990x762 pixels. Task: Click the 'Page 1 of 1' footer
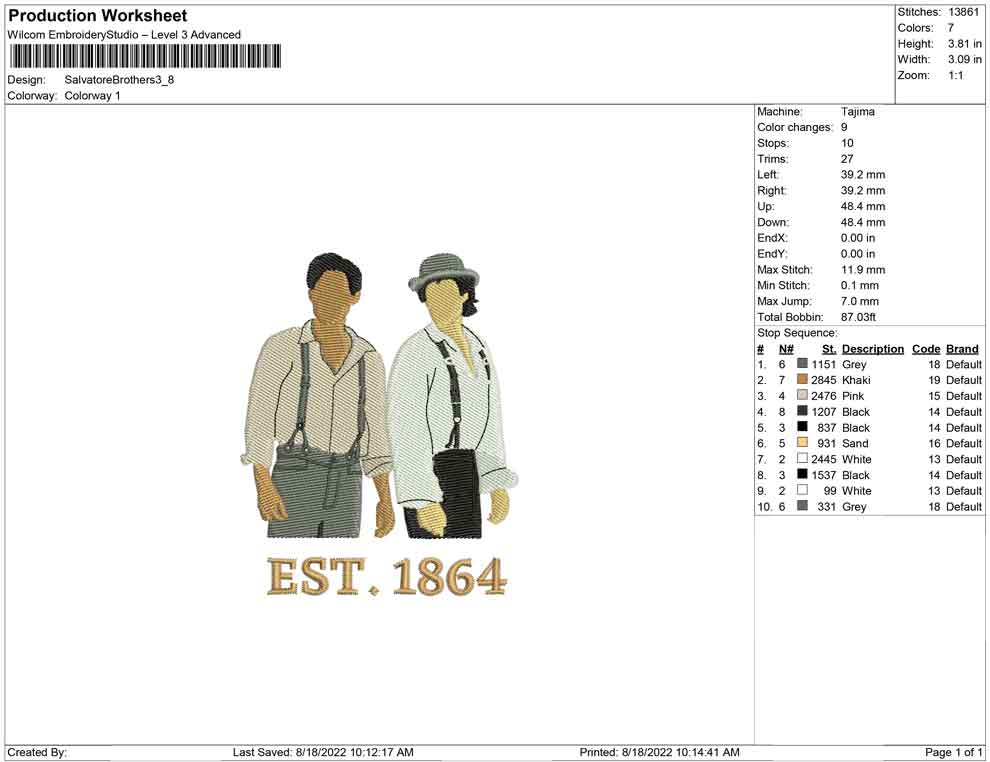click(953, 752)
